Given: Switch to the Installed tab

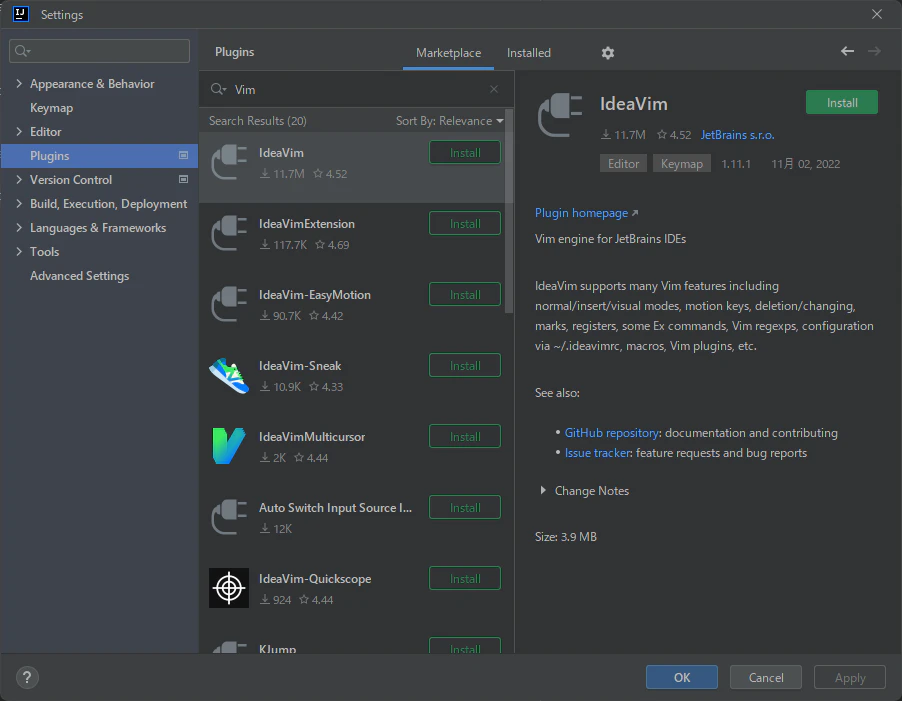Looking at the screenshot, I should point(529,53).
